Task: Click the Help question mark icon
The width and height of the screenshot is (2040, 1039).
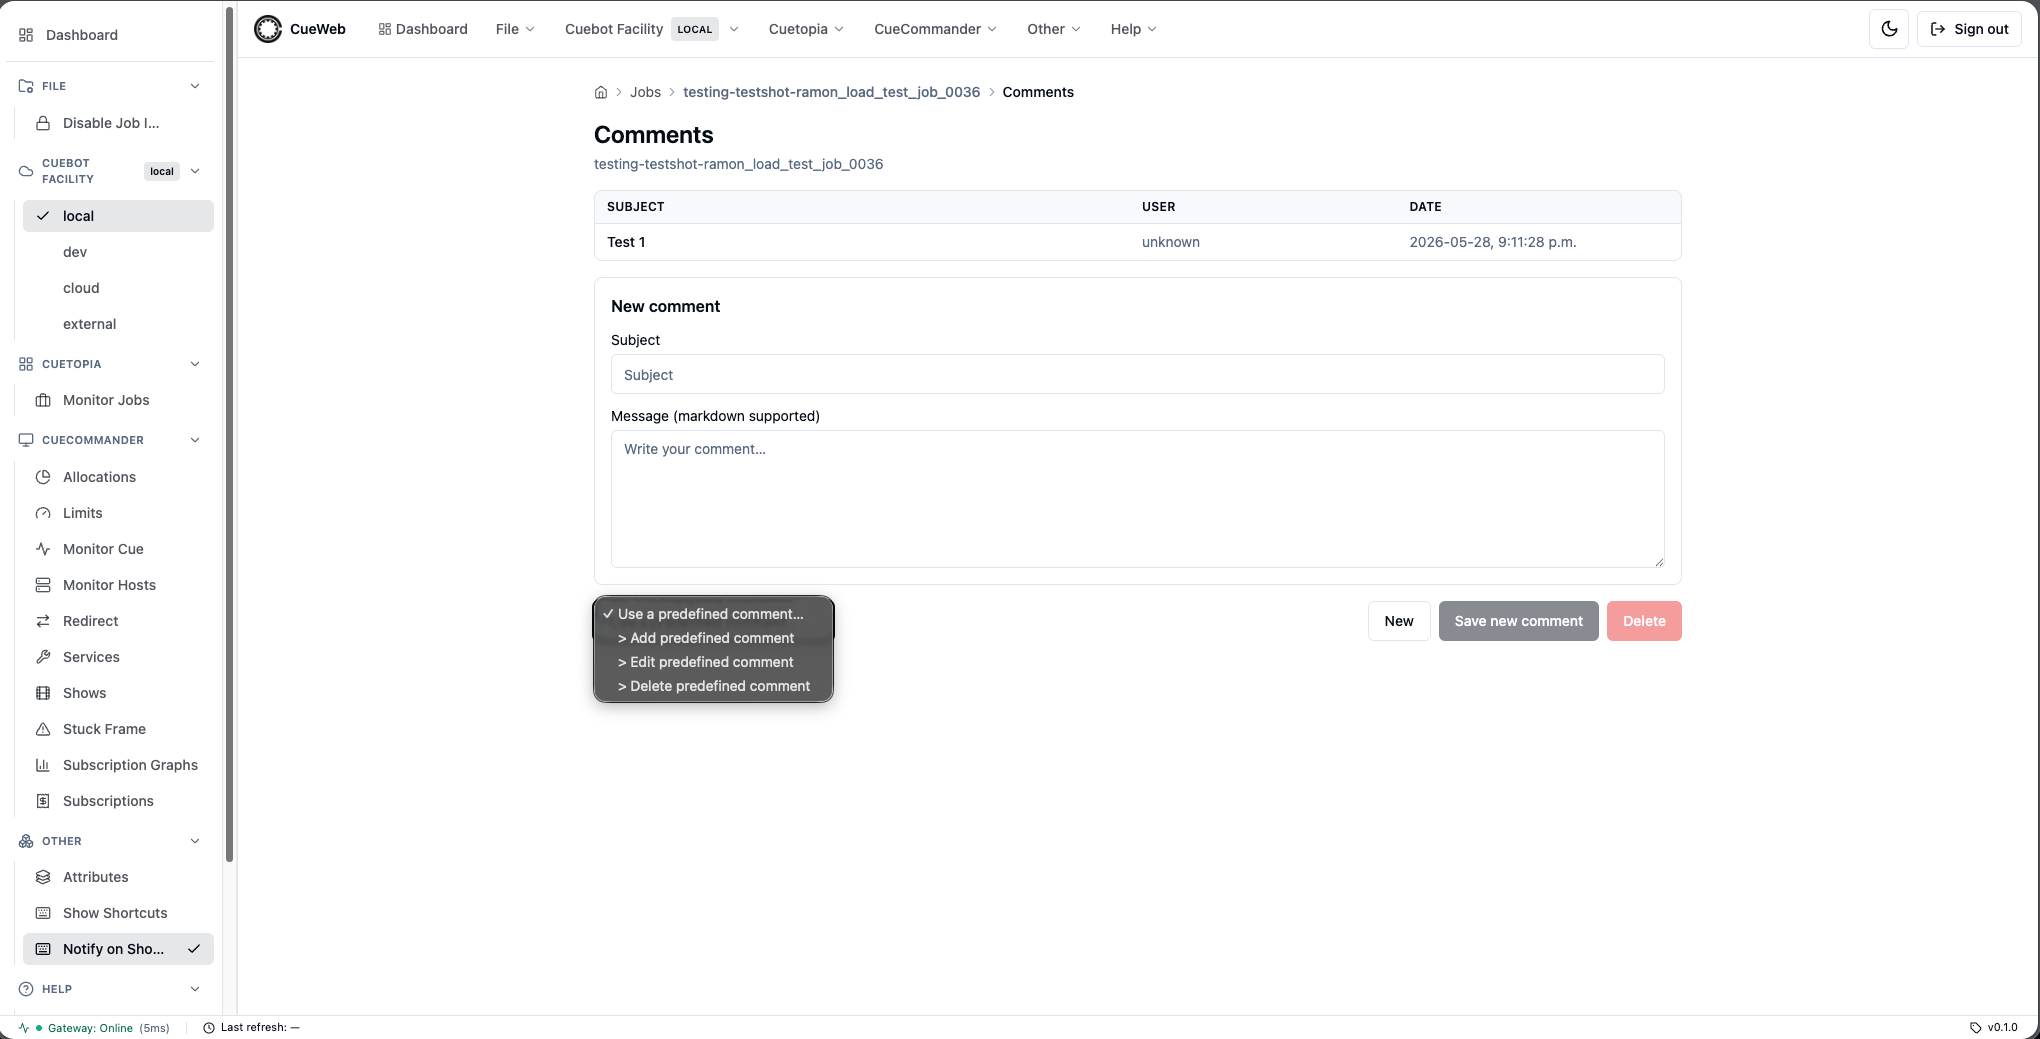Action: (x=26, y=989)
